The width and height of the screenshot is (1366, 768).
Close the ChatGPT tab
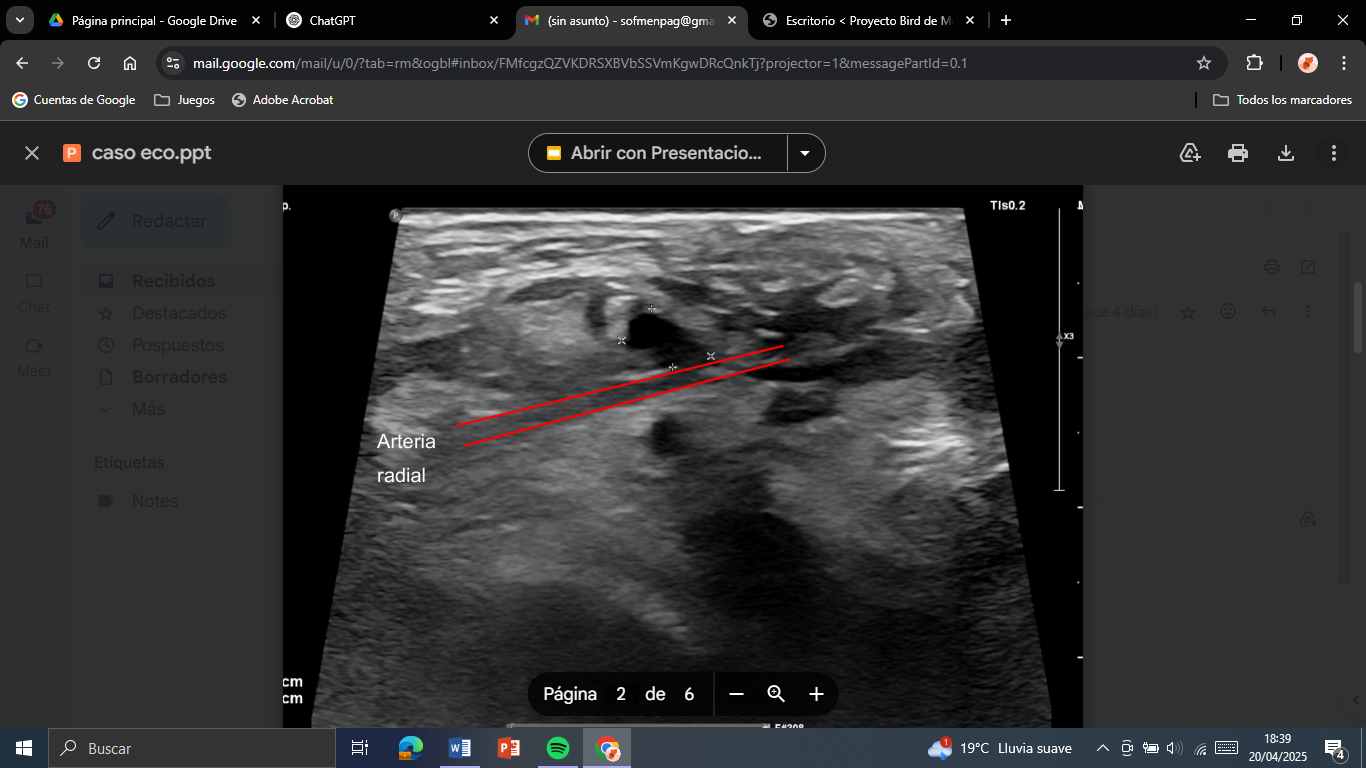(x=493, y=20)
